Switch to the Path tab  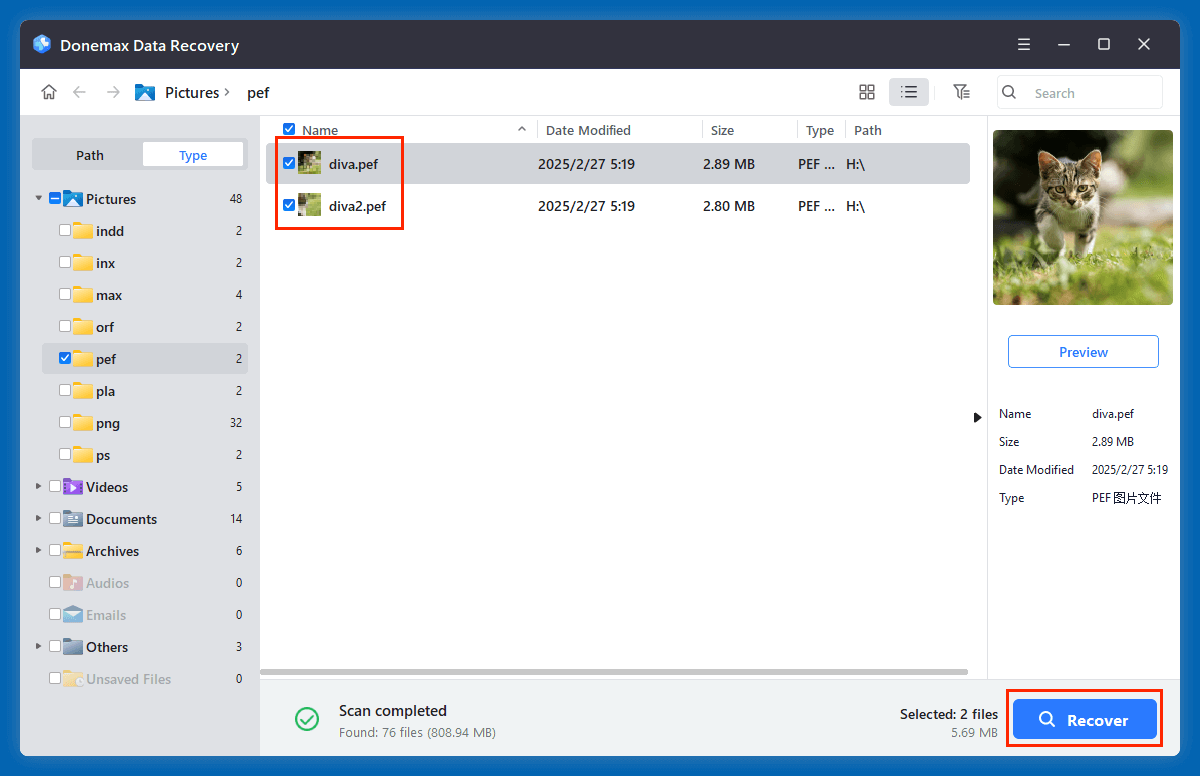pyautogui.click(x=89, y=154)
